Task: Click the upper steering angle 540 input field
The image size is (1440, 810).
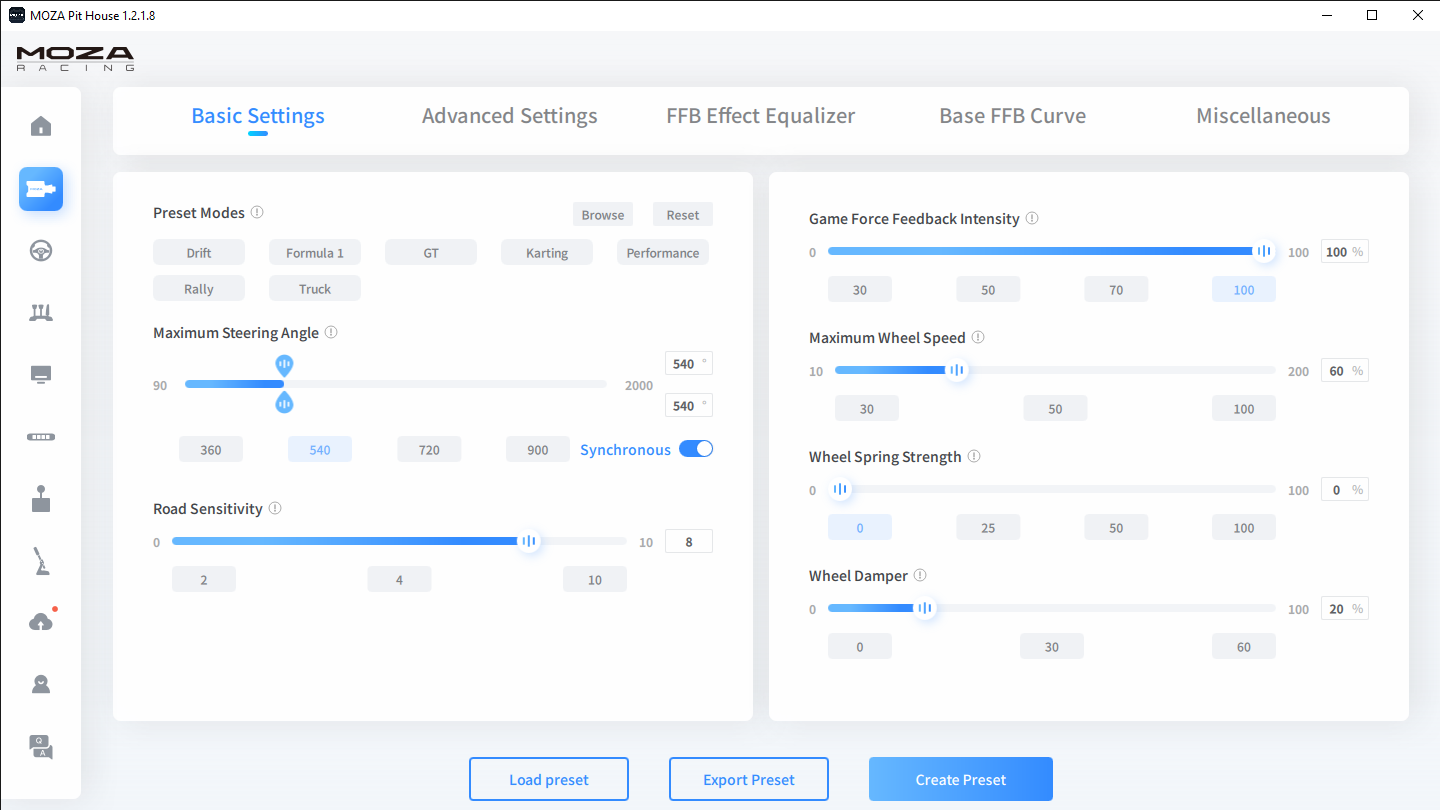Action: [689, 364]
